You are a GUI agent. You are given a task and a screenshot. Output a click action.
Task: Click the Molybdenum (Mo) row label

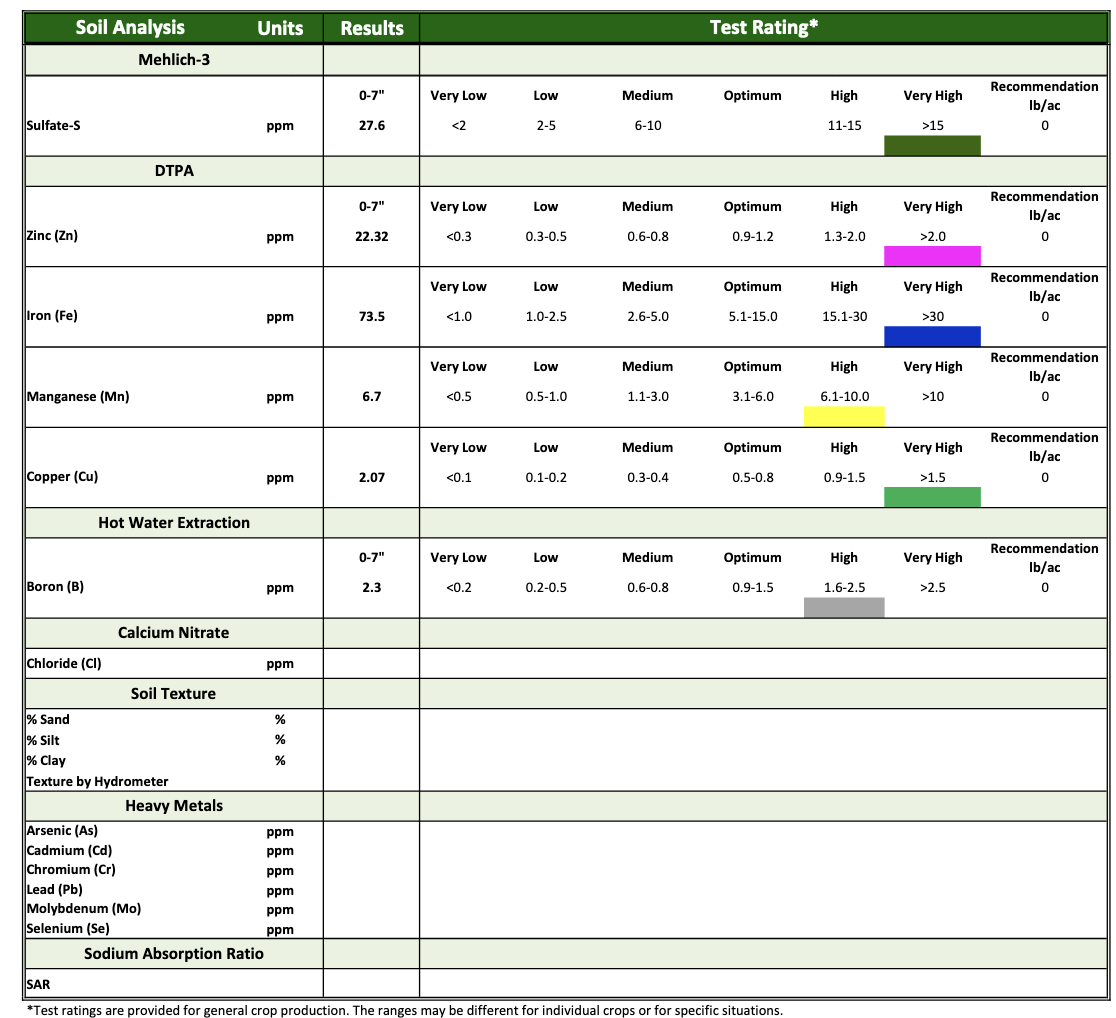coord(83,909)
